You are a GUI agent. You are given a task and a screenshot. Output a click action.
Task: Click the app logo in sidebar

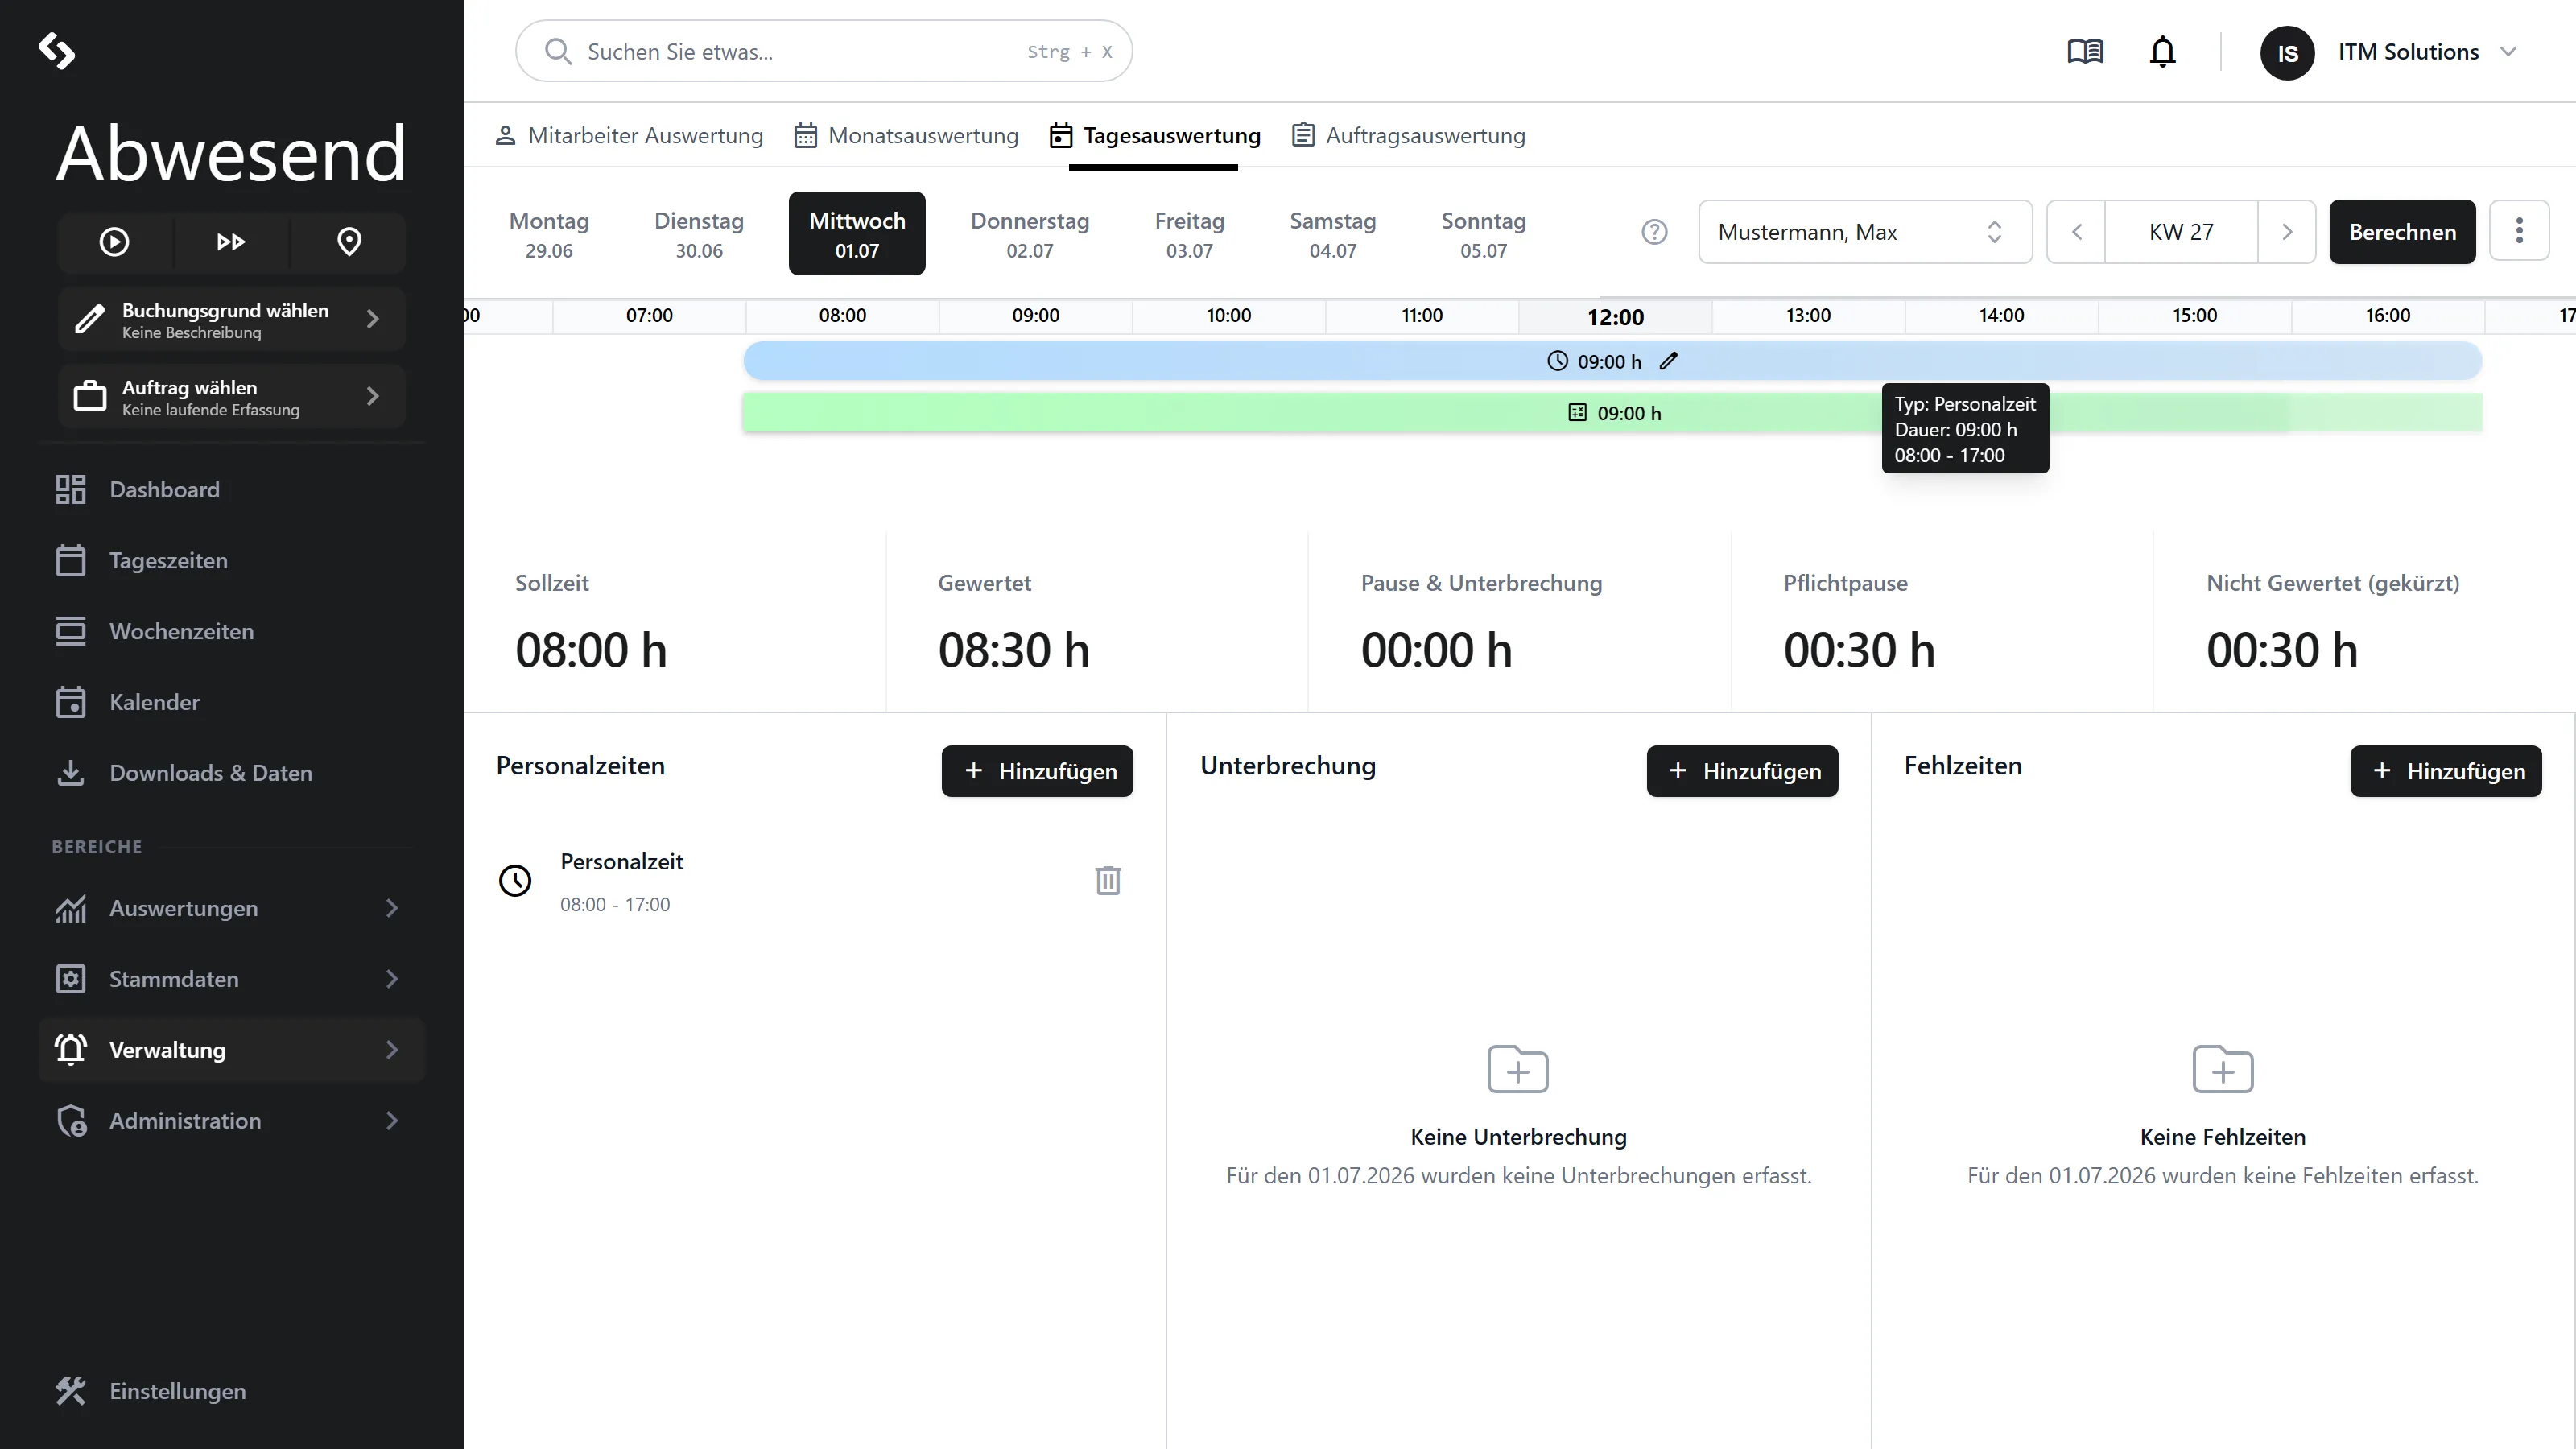click(57, 51)
